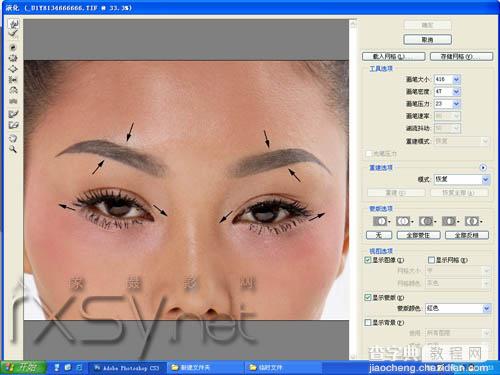Open the 画笔大小 dropdown arrow

pyautogui.click(x=456, y=79)
